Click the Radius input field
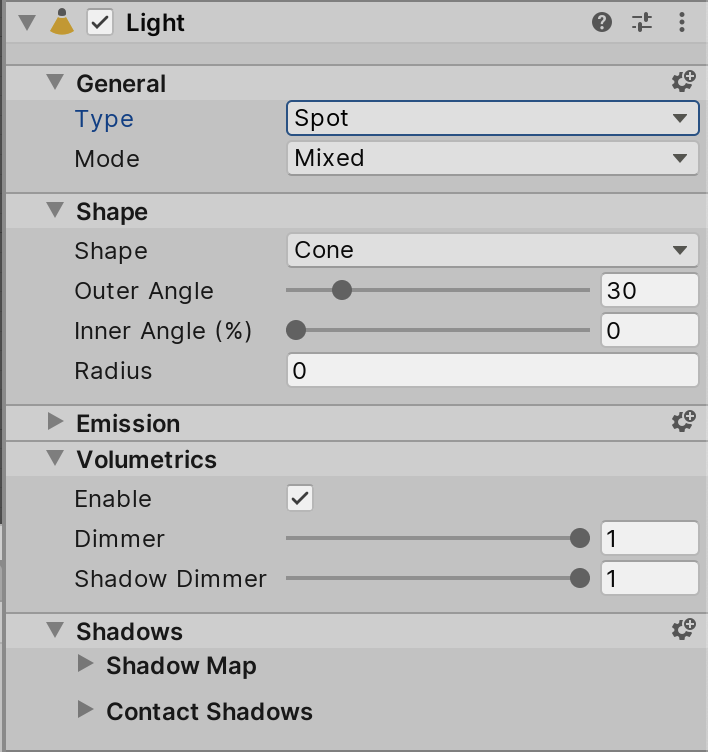This screenshot has height=752, width=708. coord(492,370)
